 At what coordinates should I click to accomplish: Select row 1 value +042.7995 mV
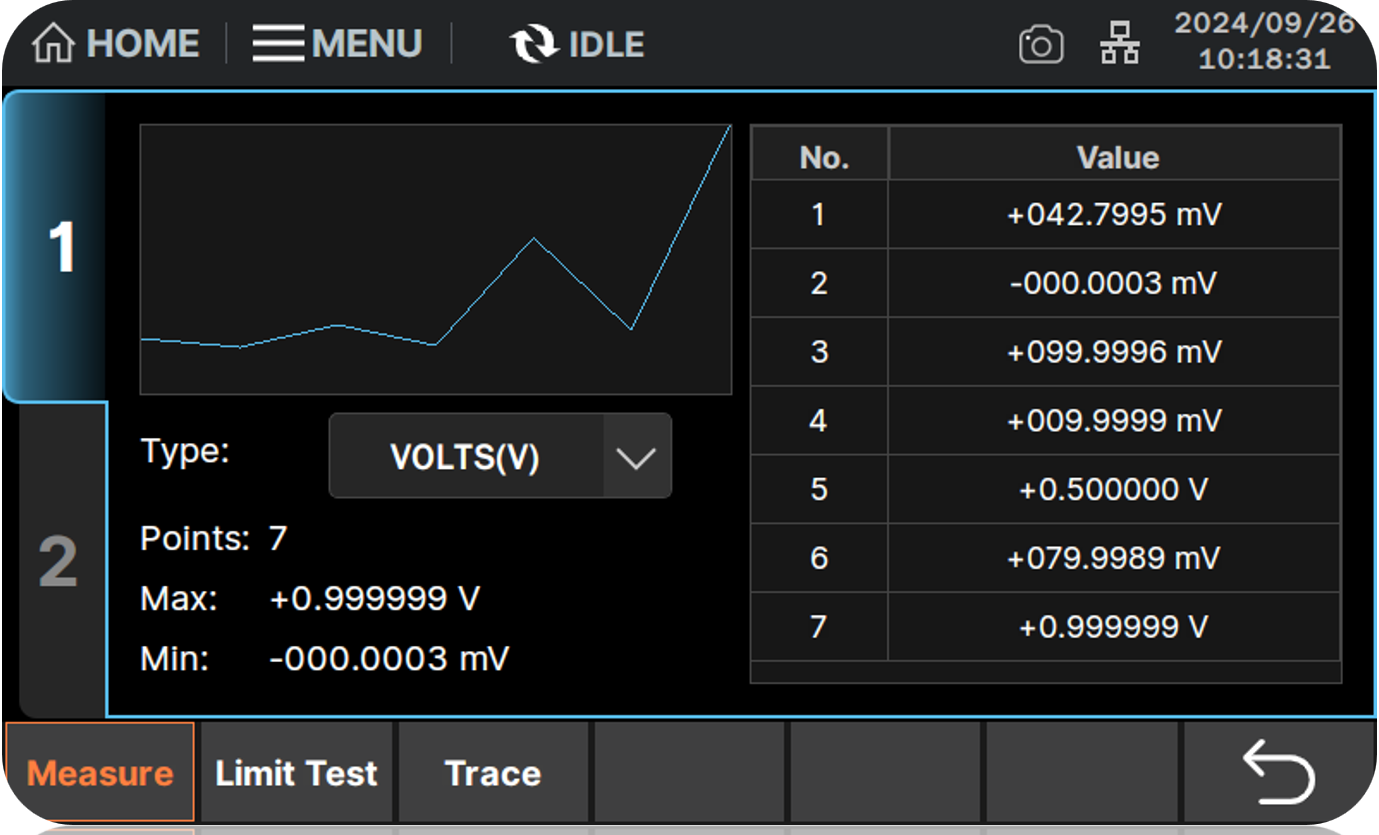point(1114,214)
